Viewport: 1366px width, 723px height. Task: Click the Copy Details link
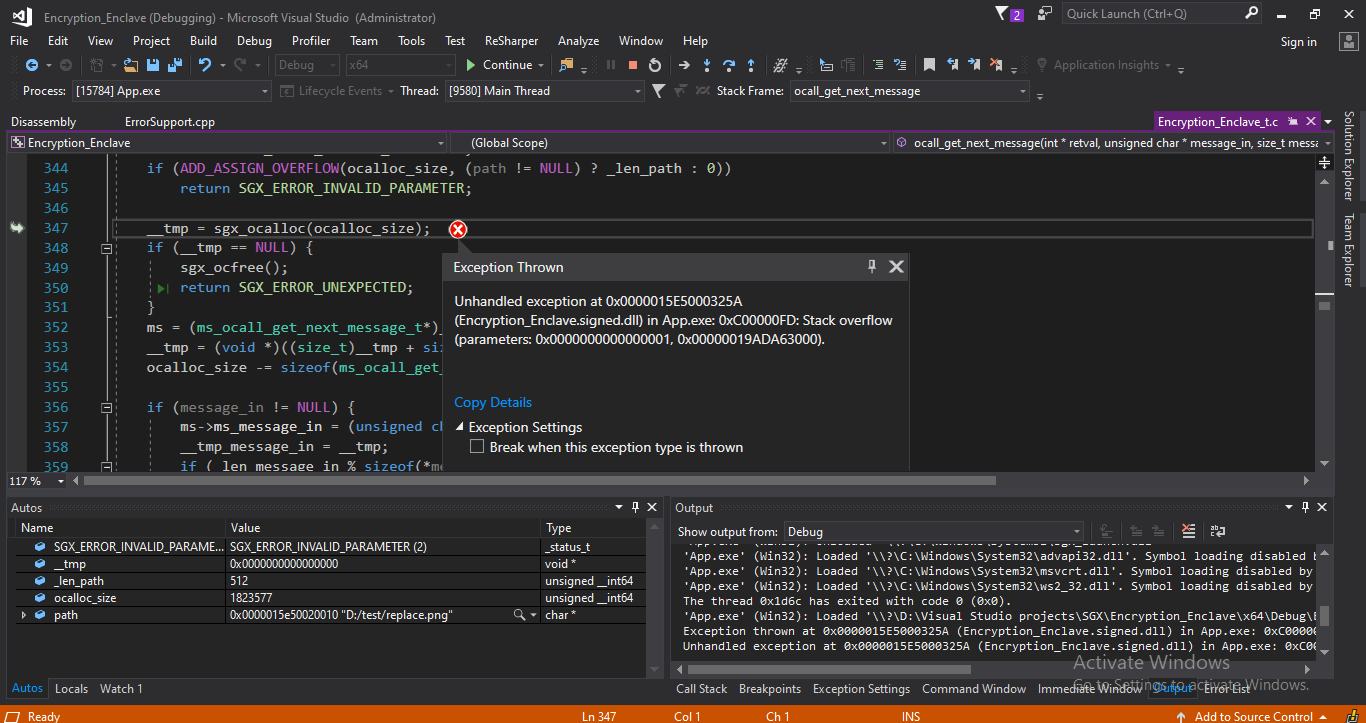pyautogui.click(x=492, y=401)
